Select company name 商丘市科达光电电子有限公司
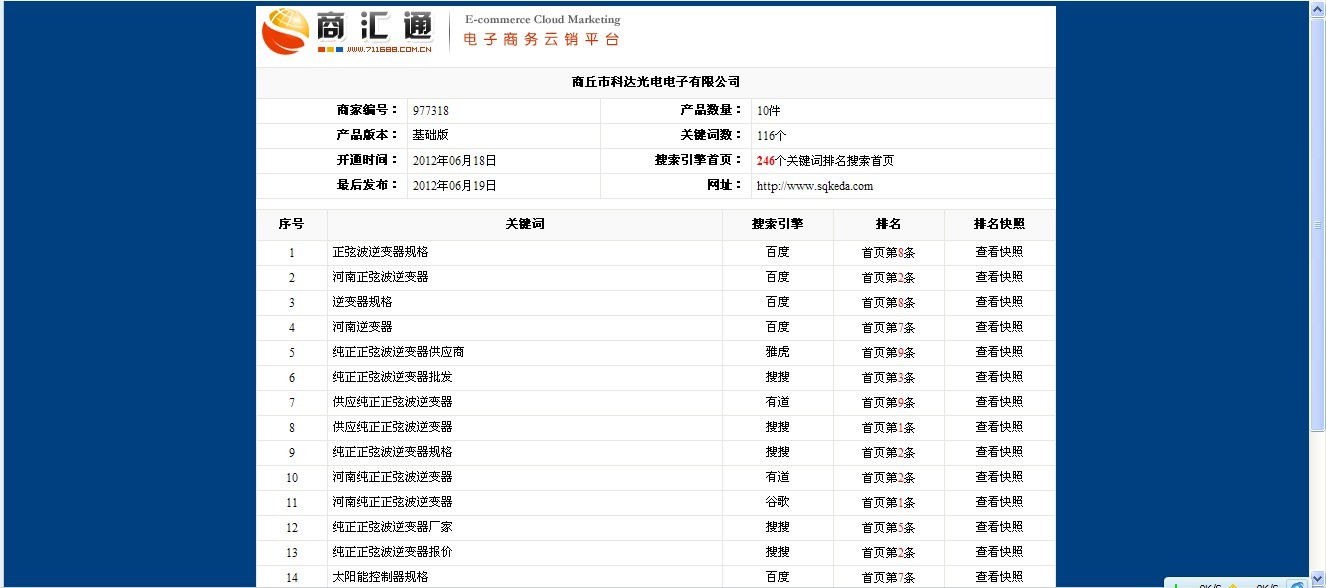Viewport: 1326px width, 588px height. click(656, 82)
